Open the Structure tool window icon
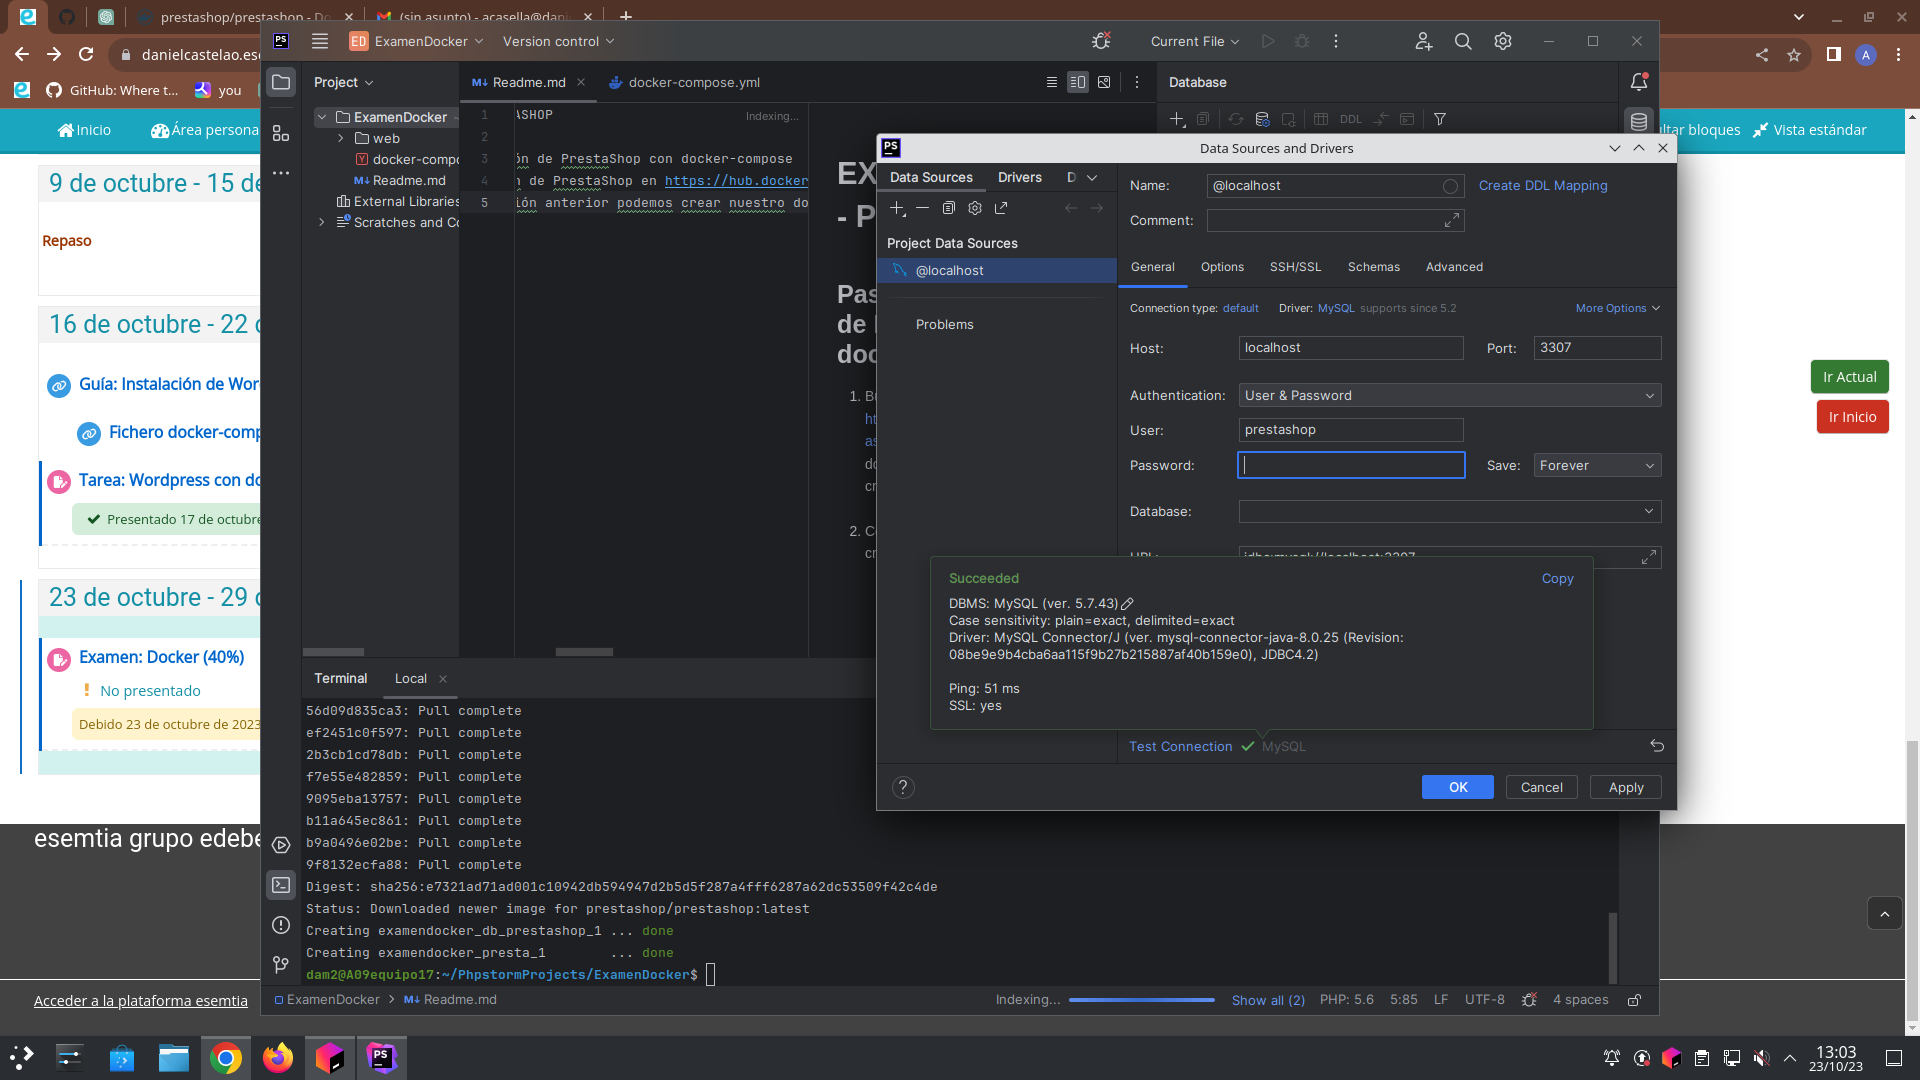The image size is (1920, 1080). click(x=281, y=134)
